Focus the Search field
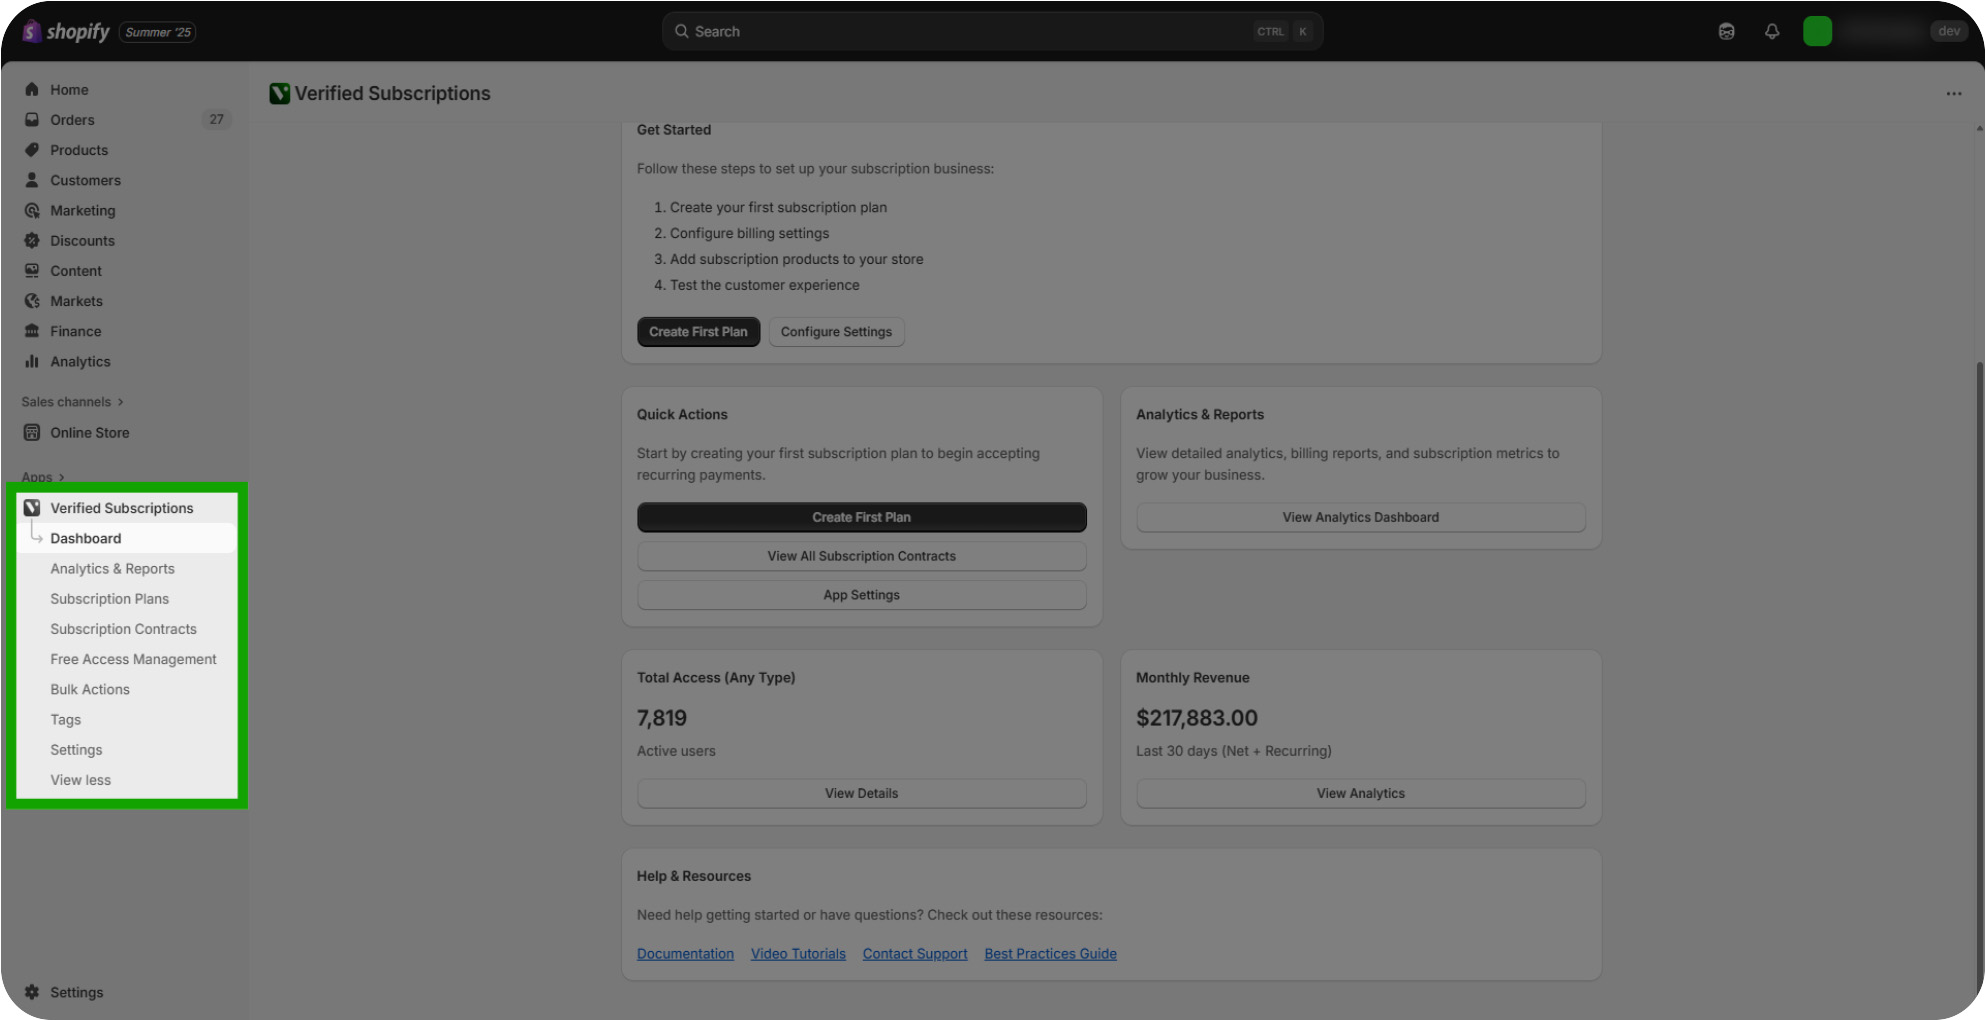The image size is (1986, 1020). pyautogui.click(x=992, y=31)
